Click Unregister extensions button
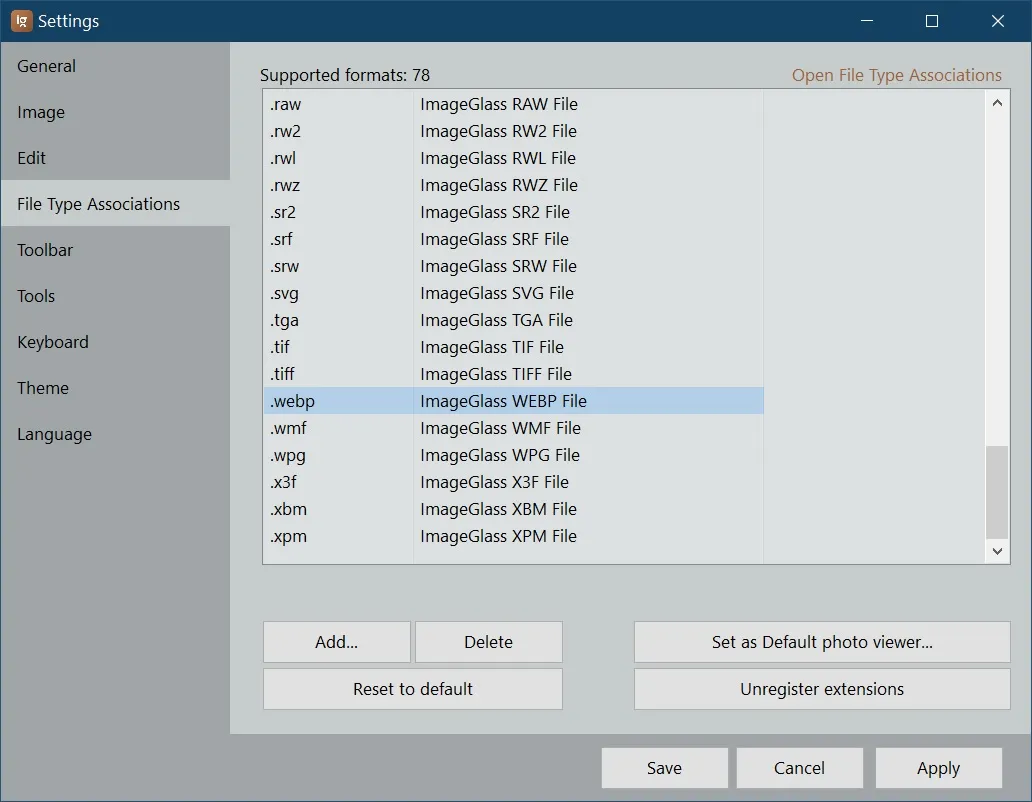Screen dimensions: 1032x802 tap(822, 689)
